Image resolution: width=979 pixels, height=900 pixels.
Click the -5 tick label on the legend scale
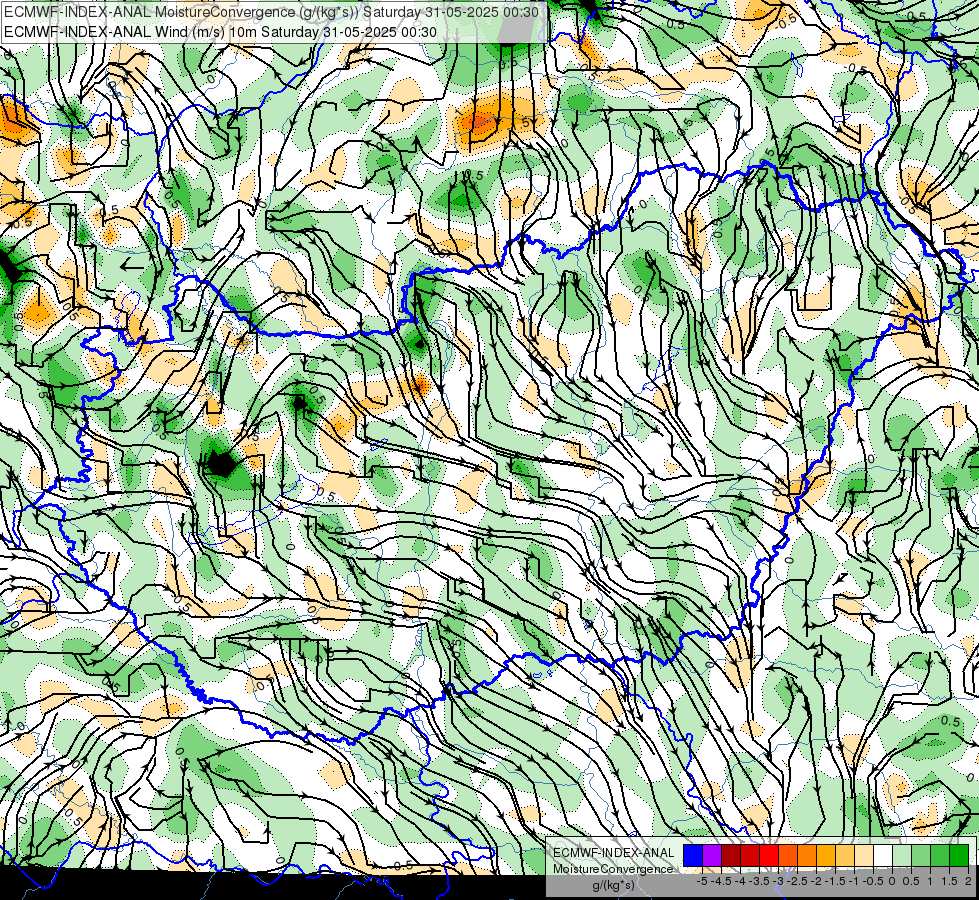coord(702,881)
